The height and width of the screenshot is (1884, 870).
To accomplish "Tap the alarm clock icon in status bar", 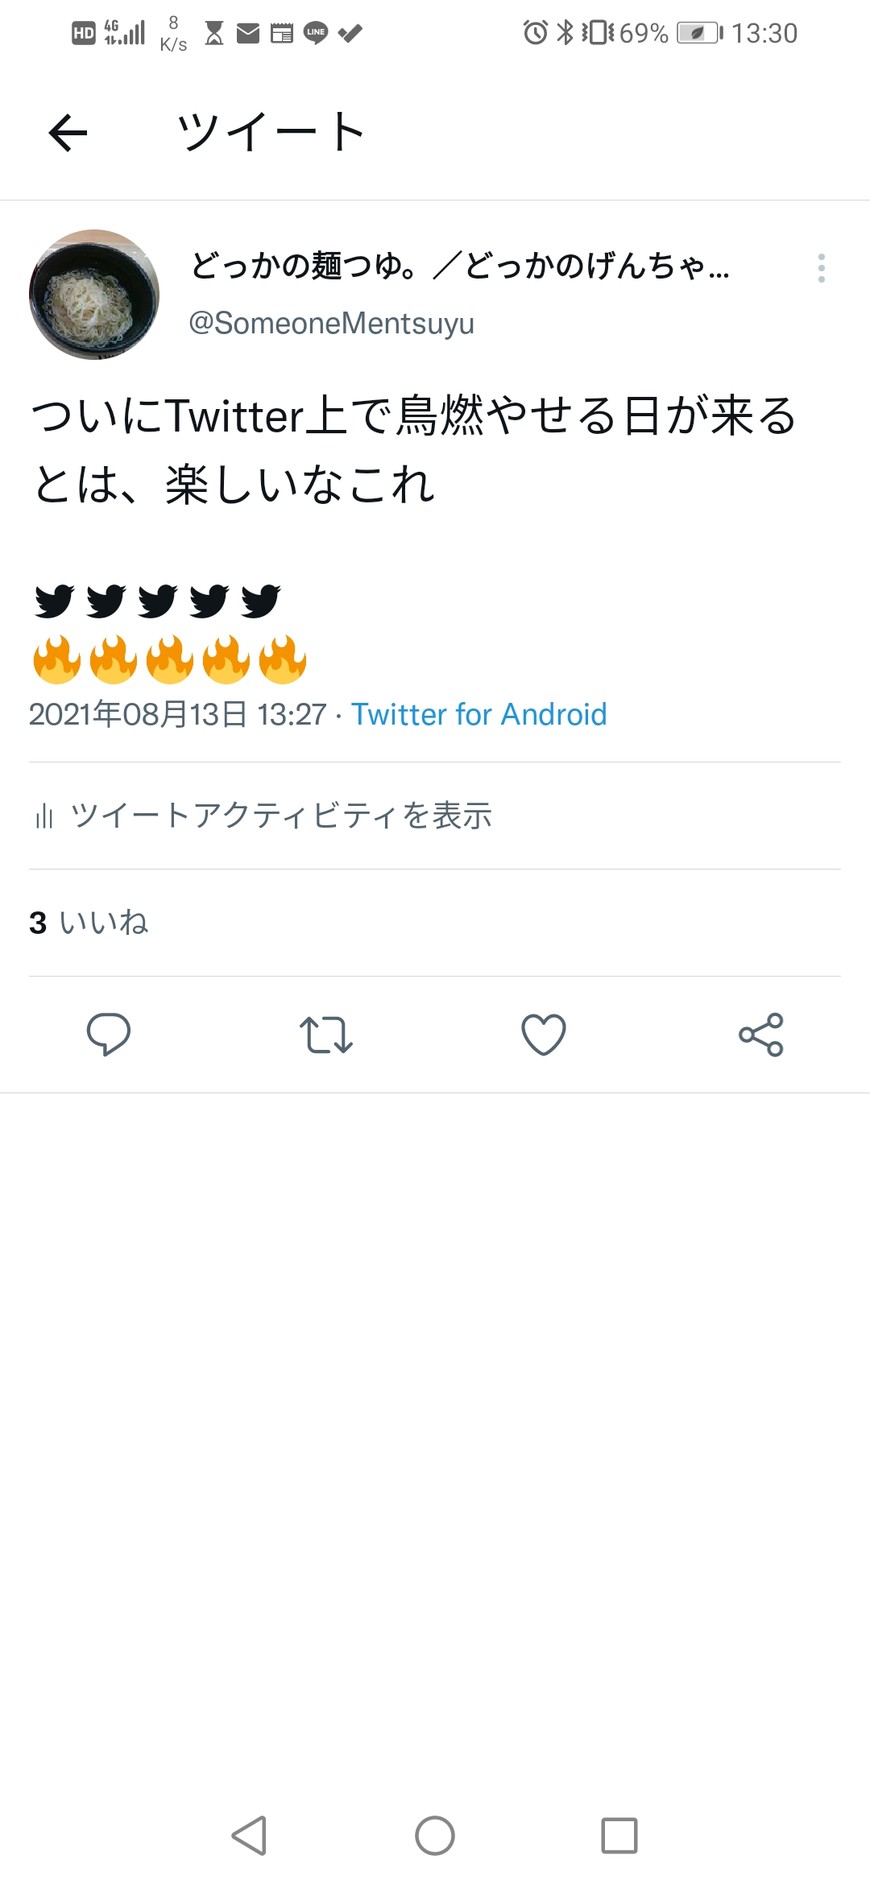I will (x=535, y=33).
